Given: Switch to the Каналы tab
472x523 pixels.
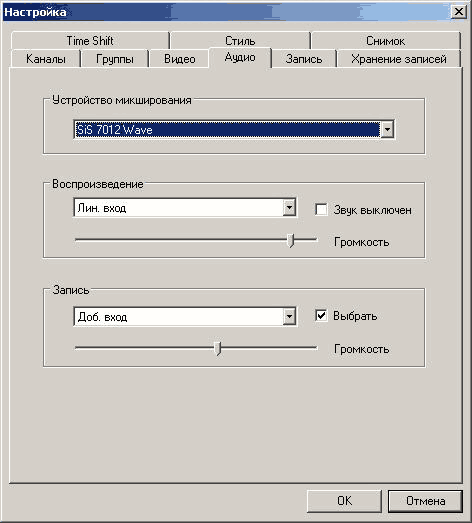Looking at the screenshot, I should 46,59.
